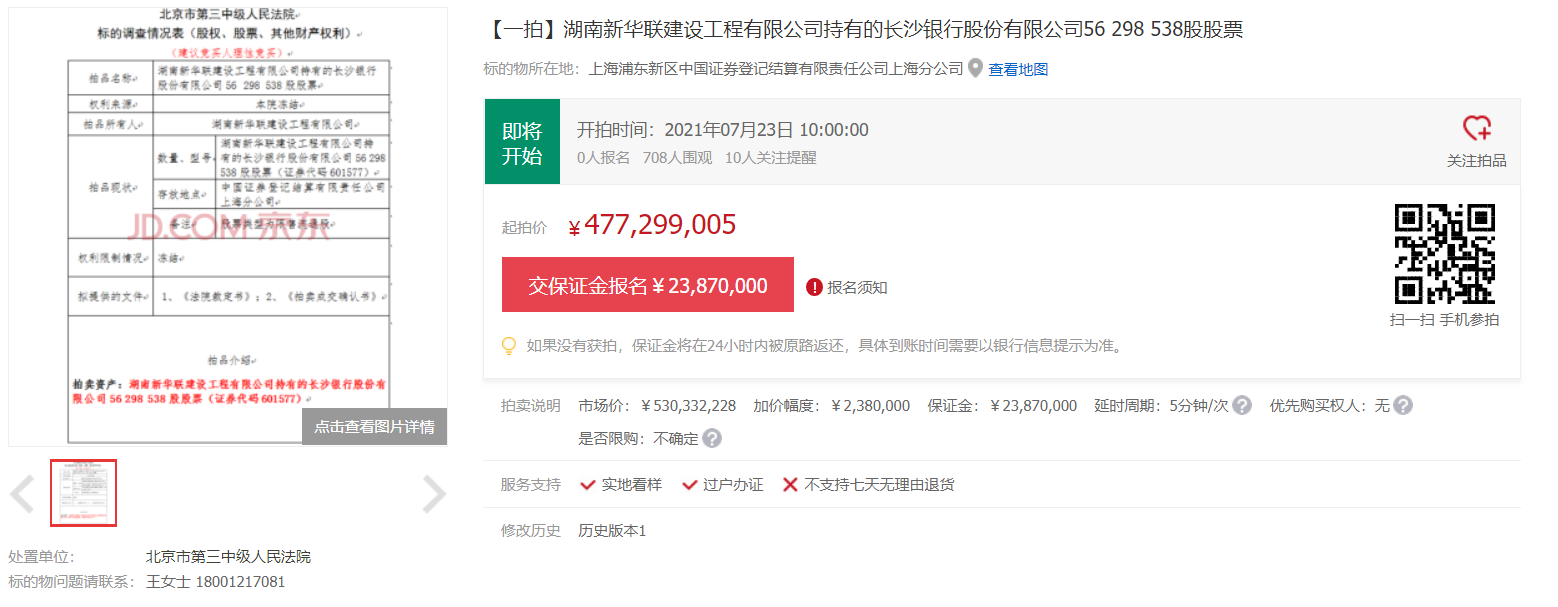Click 708人围观 viewer count
This screenshot has width=1558, height=607.
(678, 158)
